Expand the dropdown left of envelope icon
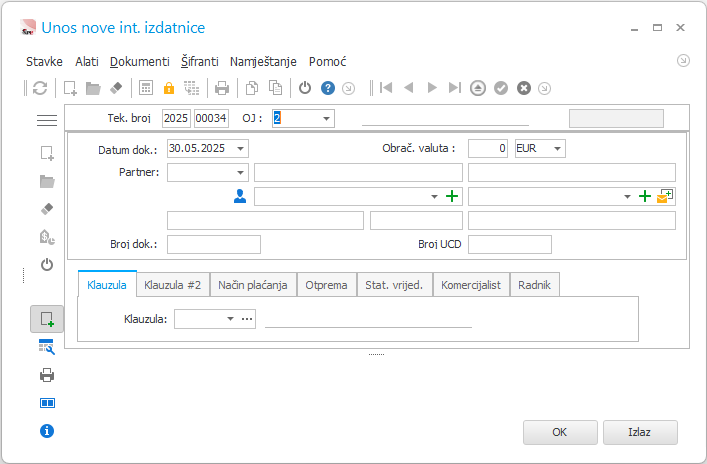Viewport: 707px width, 464px height. 627,197
